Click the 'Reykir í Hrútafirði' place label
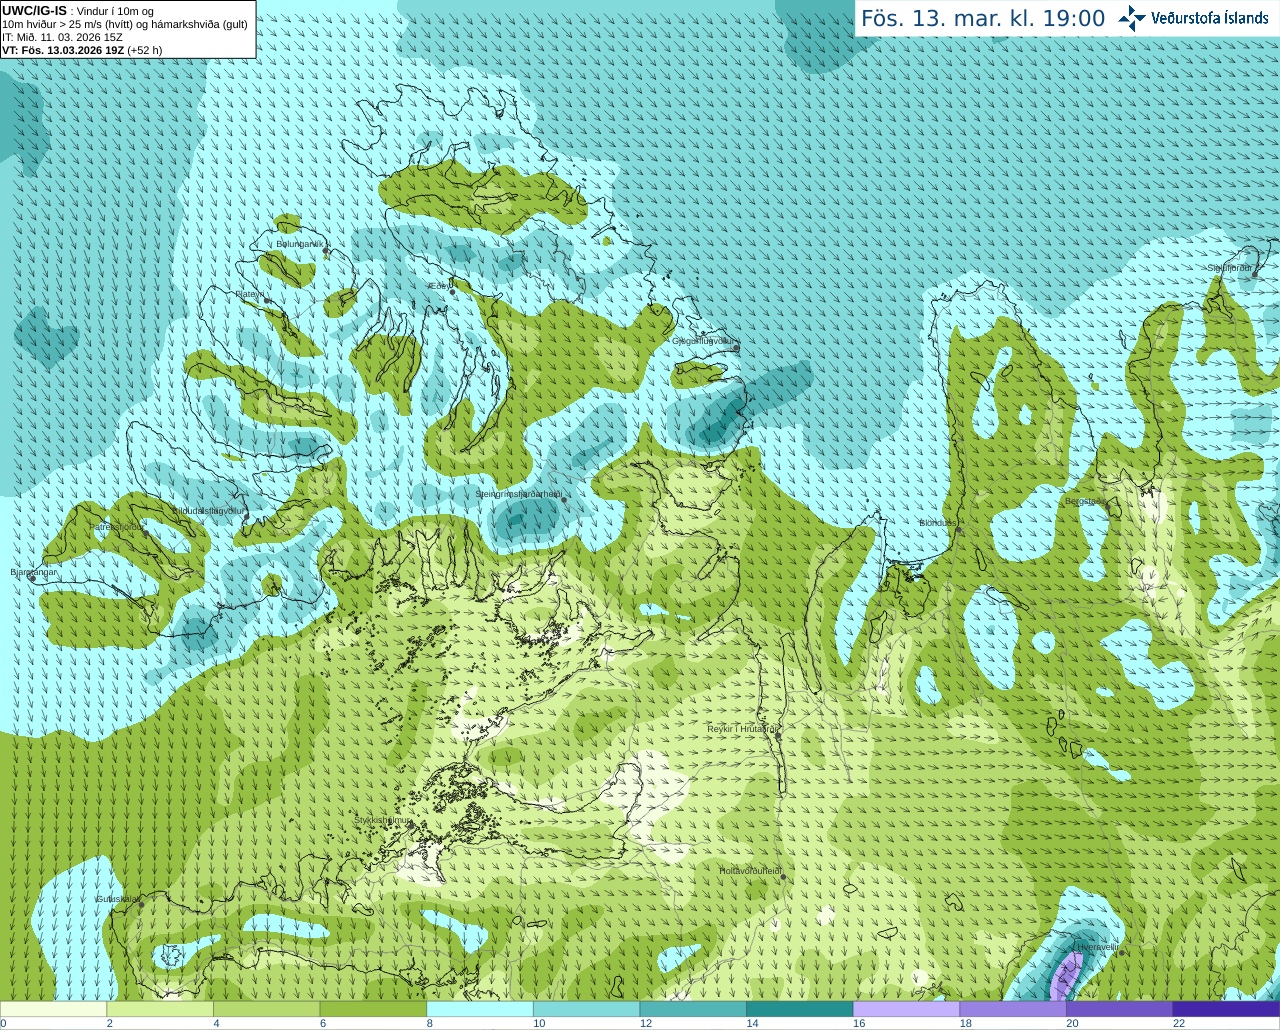The width and height of the screenshot is (1280, 1030). [743, 729]
